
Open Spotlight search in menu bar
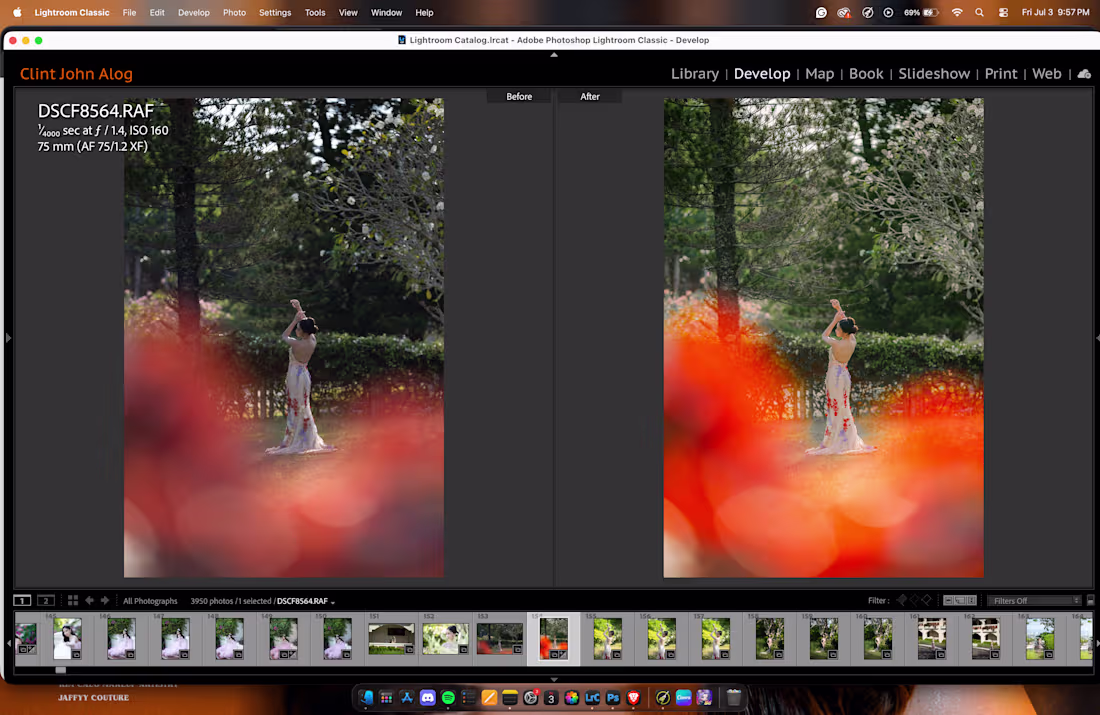[979, 13]
